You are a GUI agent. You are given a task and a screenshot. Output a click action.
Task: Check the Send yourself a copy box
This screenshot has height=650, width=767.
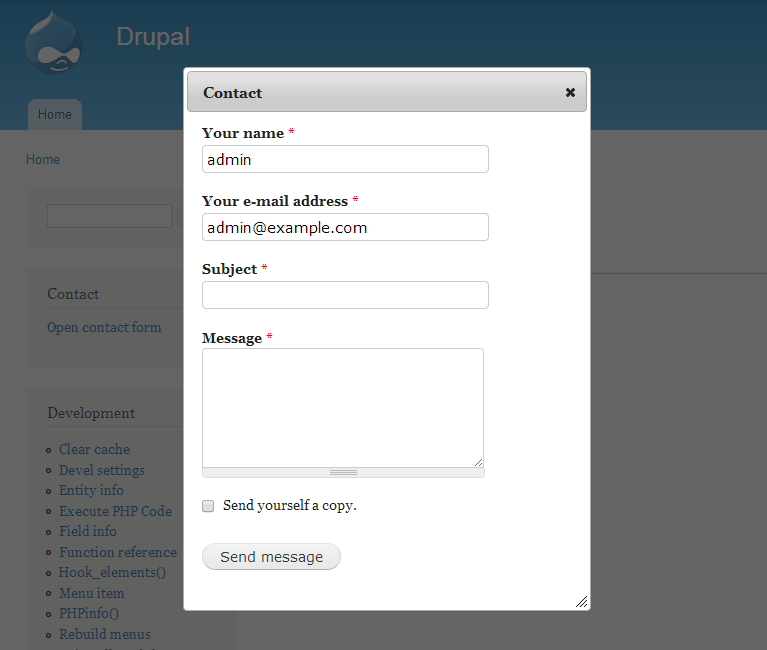pos(208,506)
